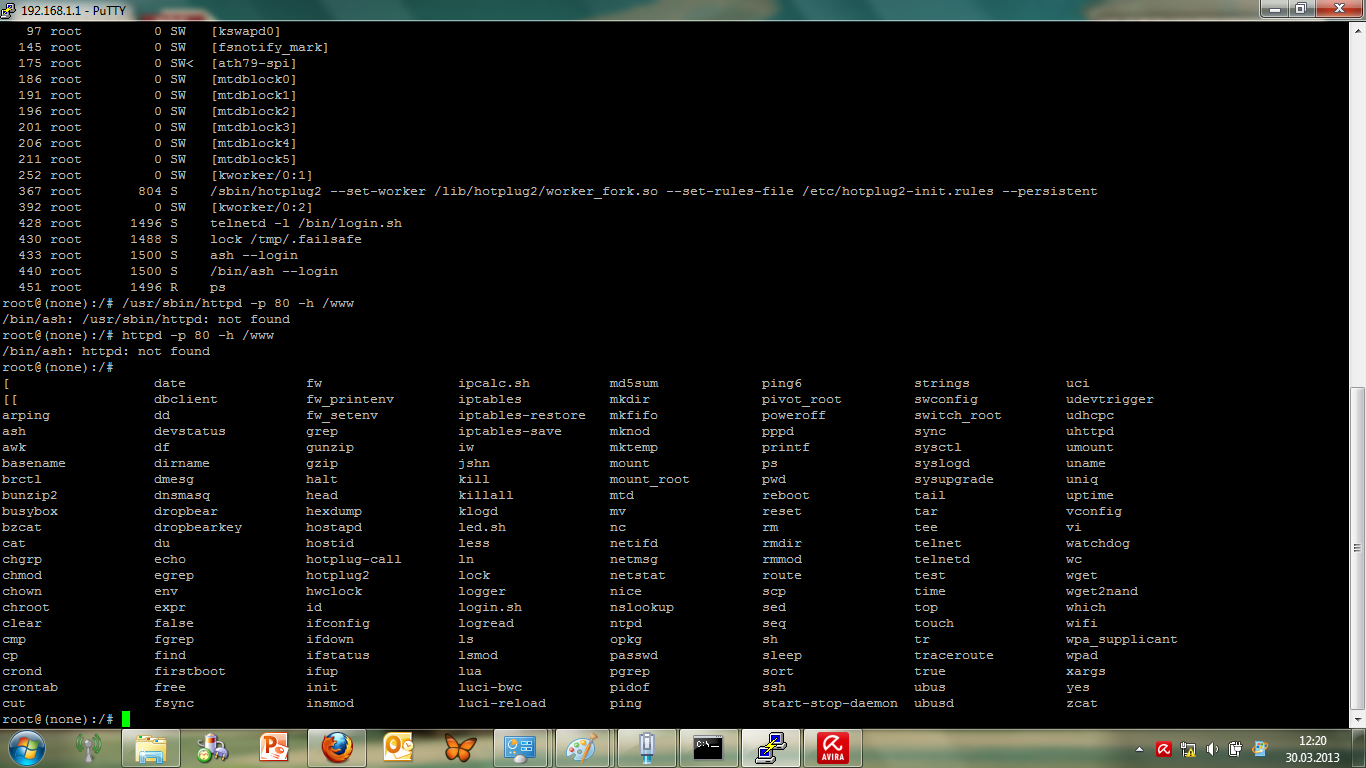Click the wireless antenna taskbar icon
The image size is (1366, 768).
tap(89, 748)
